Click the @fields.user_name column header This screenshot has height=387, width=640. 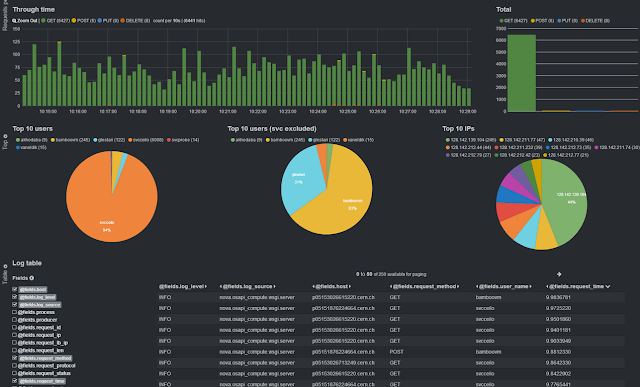point(503,287)
